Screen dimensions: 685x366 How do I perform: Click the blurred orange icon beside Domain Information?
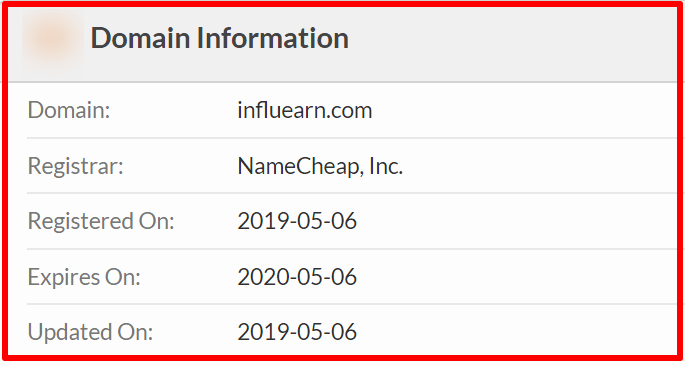tap(53, 38)
